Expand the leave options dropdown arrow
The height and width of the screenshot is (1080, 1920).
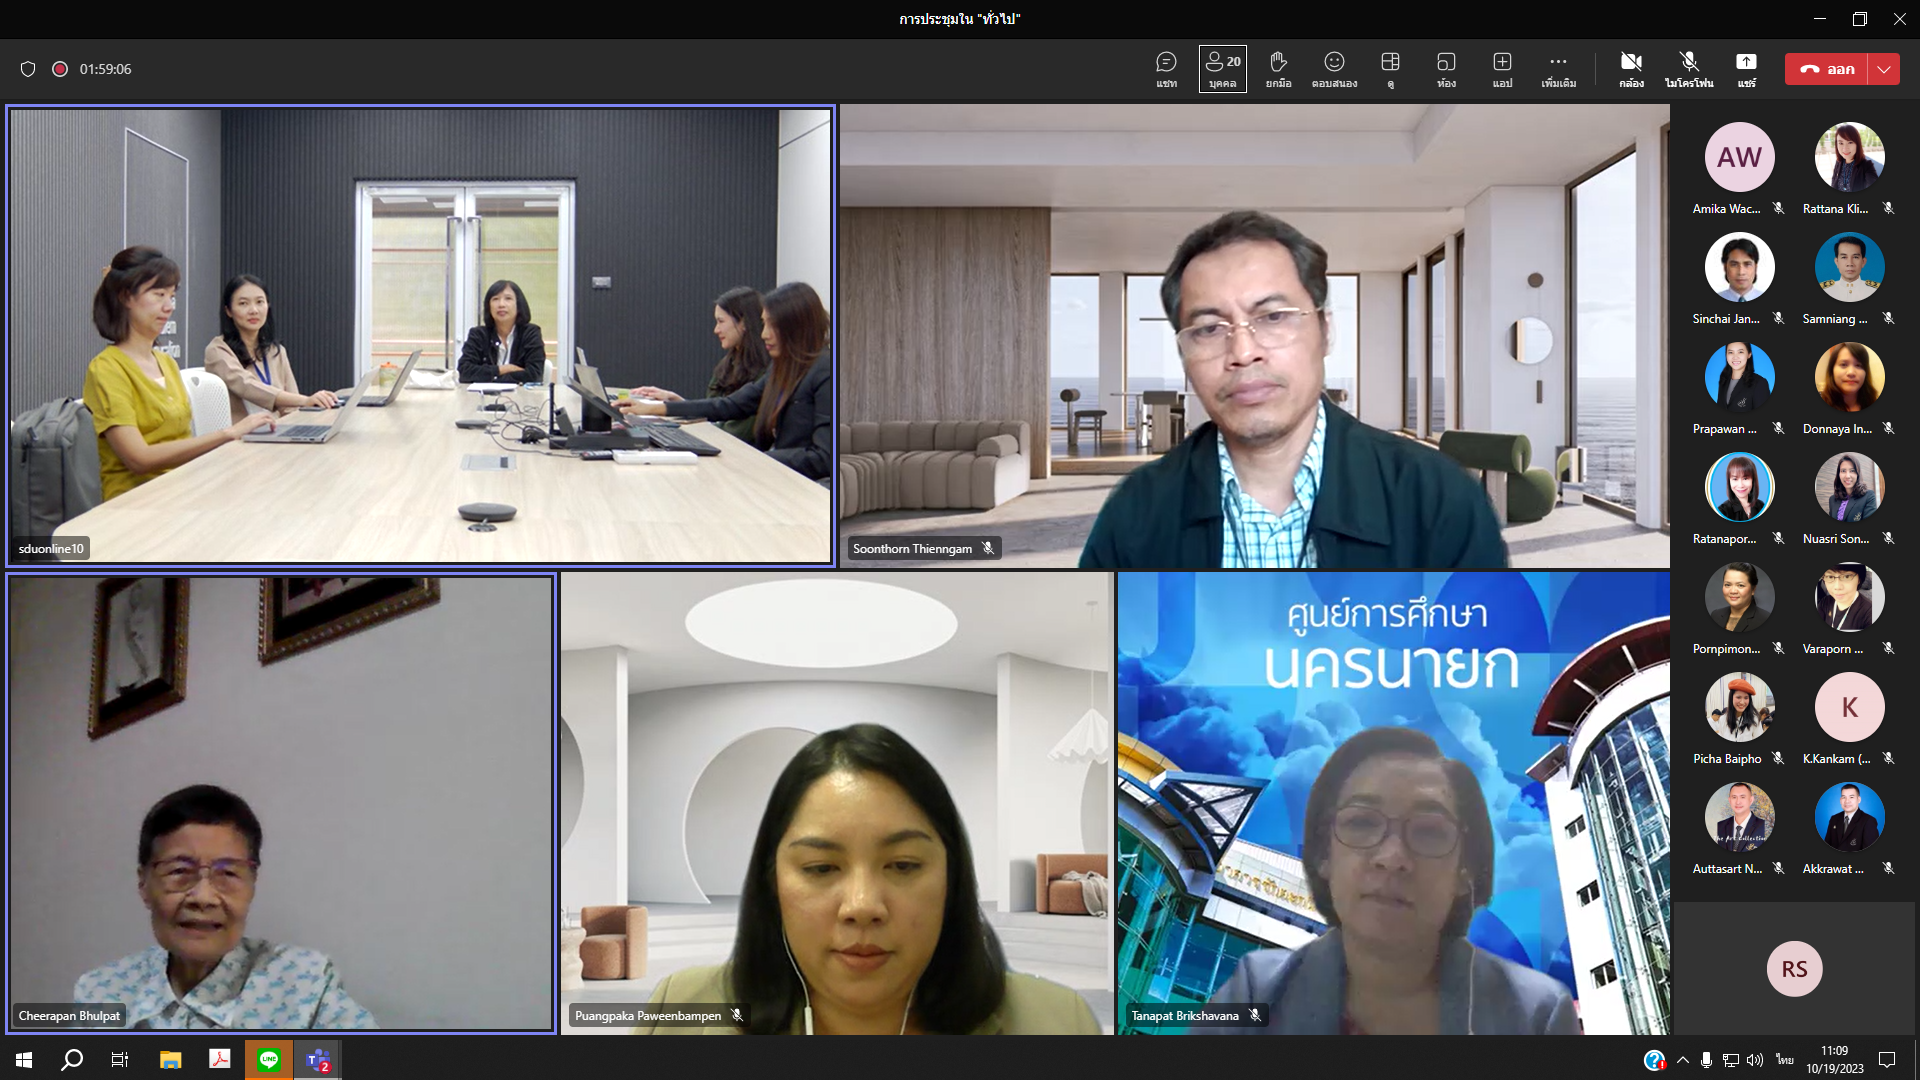click(1884, 69)
